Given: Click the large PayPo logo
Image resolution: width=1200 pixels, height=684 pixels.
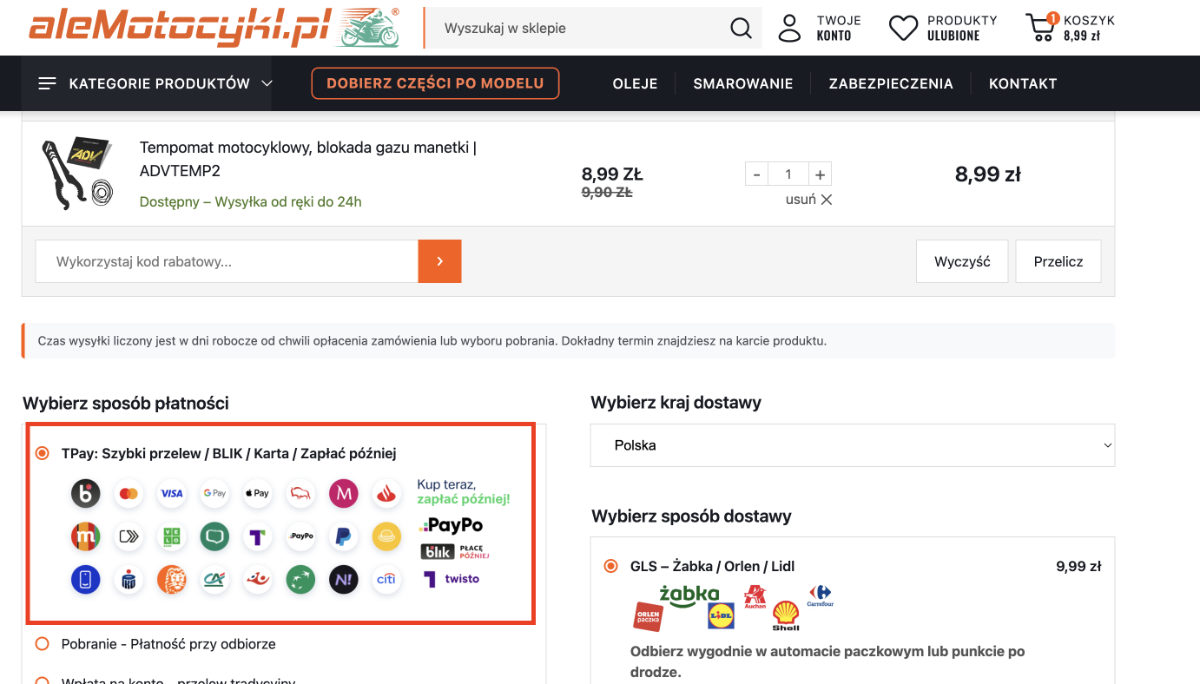Looking at the screenshot, I should pos(452,525).
